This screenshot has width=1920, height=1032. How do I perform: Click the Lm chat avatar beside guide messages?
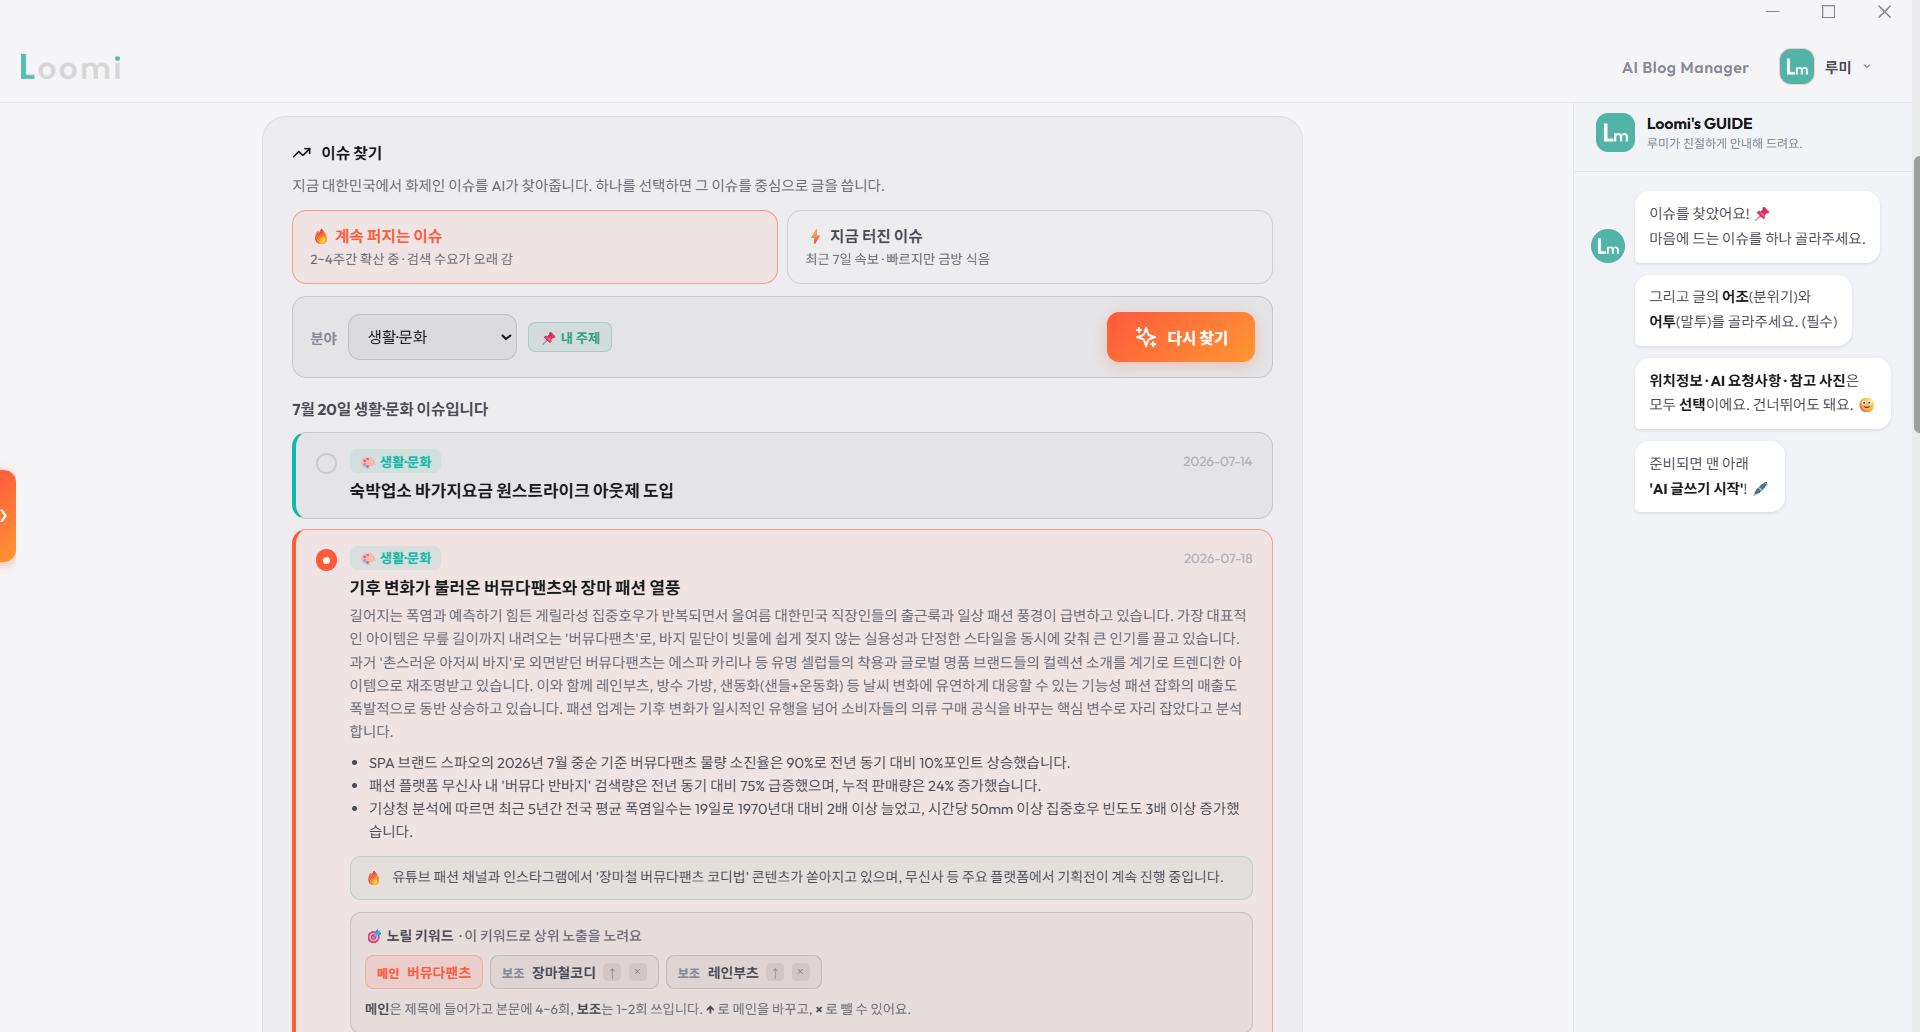1608,245
